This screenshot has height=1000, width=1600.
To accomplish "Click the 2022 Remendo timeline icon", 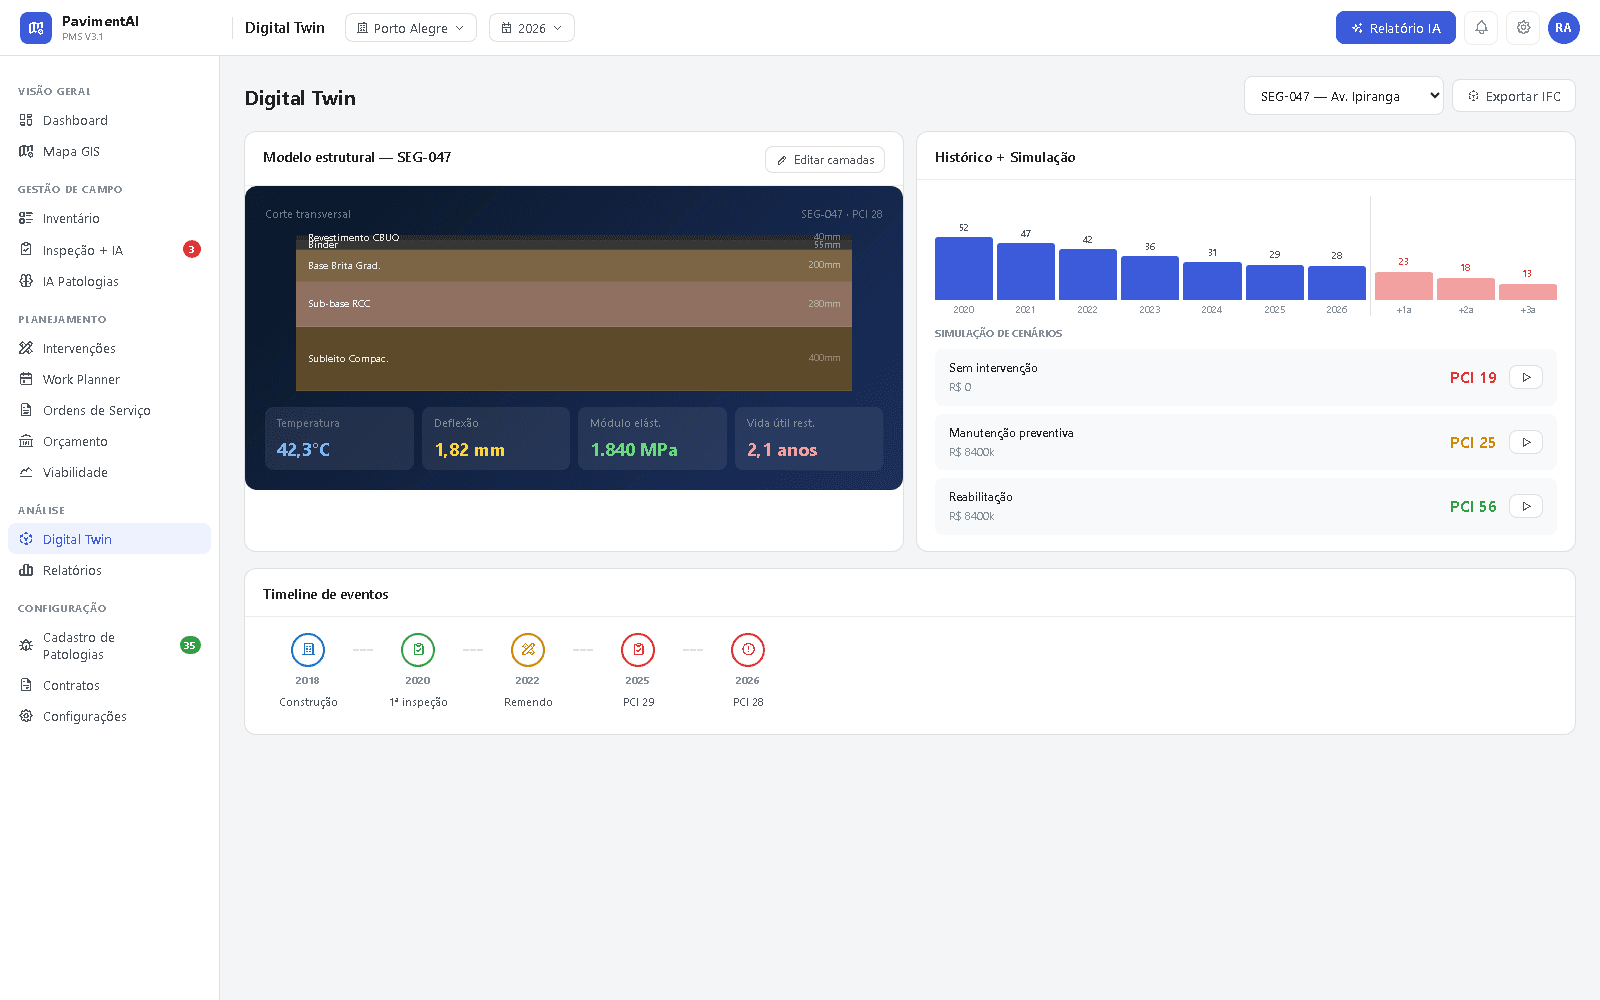I will (528, 650).
